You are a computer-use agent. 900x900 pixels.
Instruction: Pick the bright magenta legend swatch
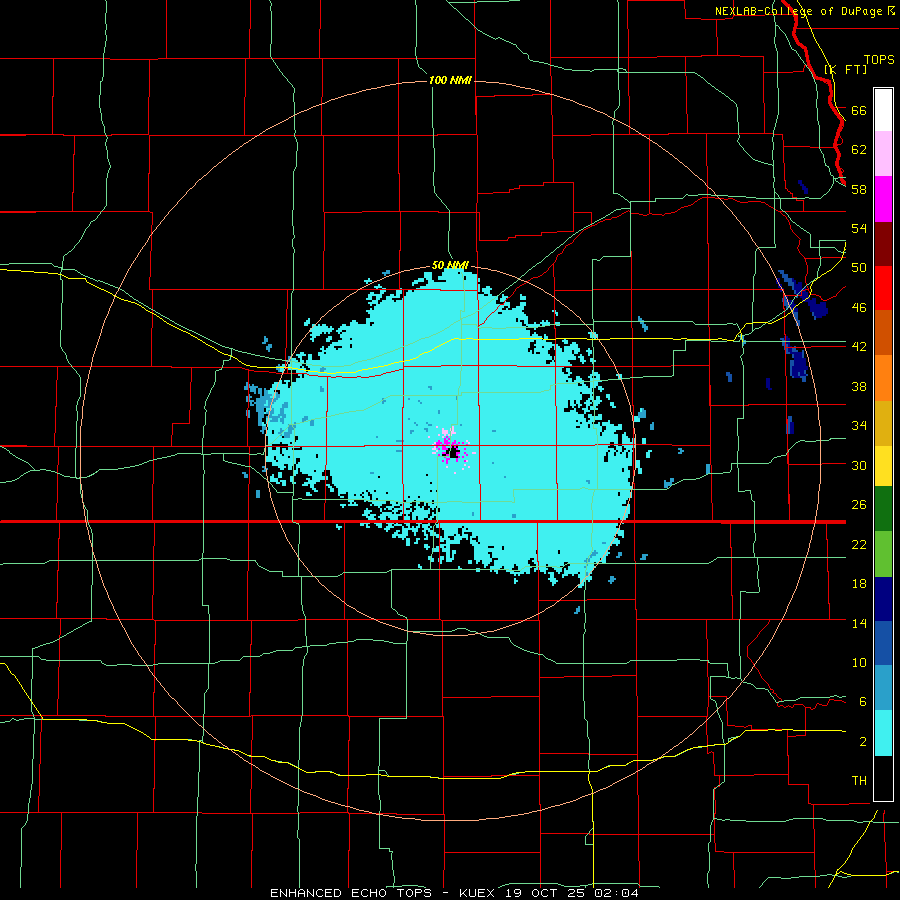point(883,199)
